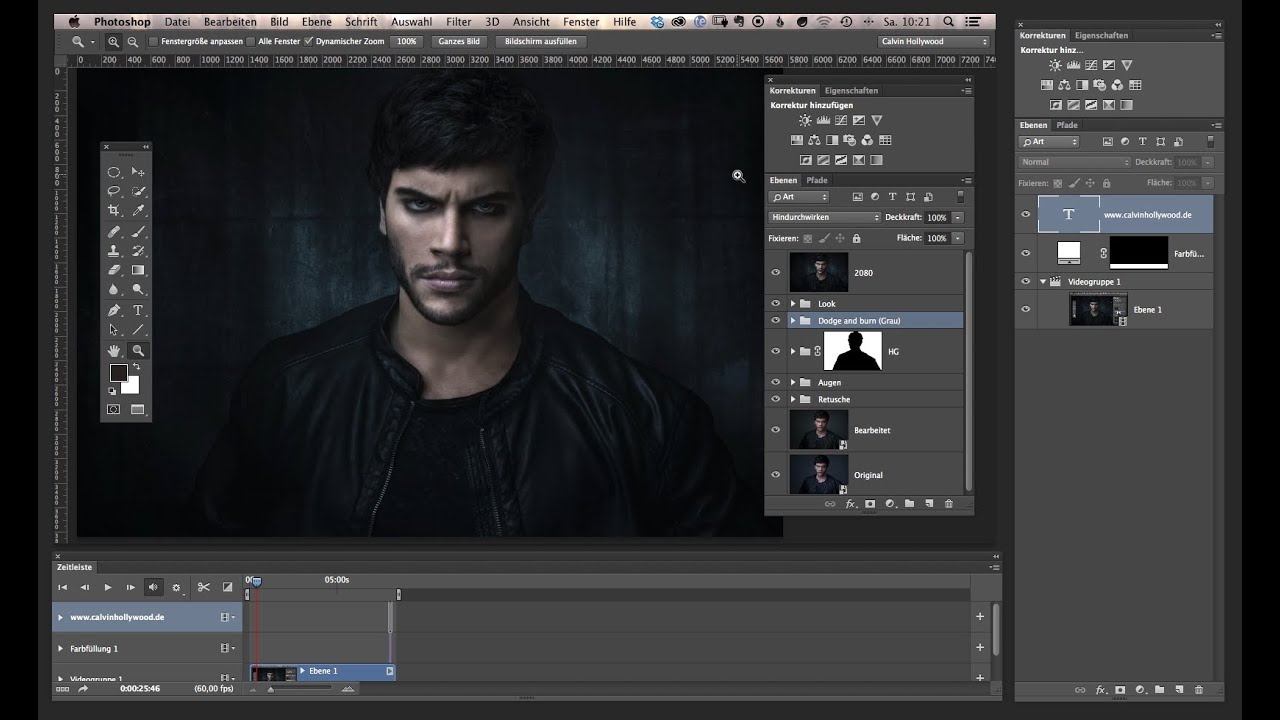Click the foreground color swatch in toolbox
The height and width of the screenshot is (720, 1280).
118,373
